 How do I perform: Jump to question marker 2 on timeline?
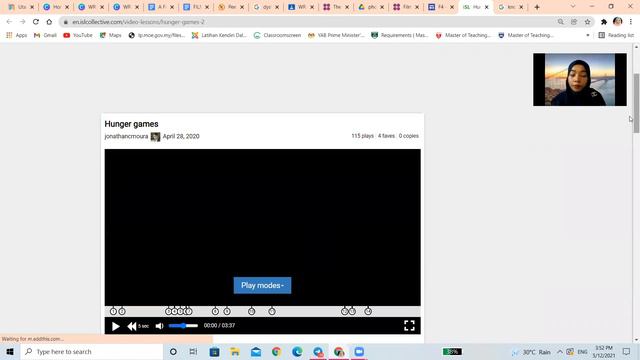pyautogui.click(x=122, y=311)
